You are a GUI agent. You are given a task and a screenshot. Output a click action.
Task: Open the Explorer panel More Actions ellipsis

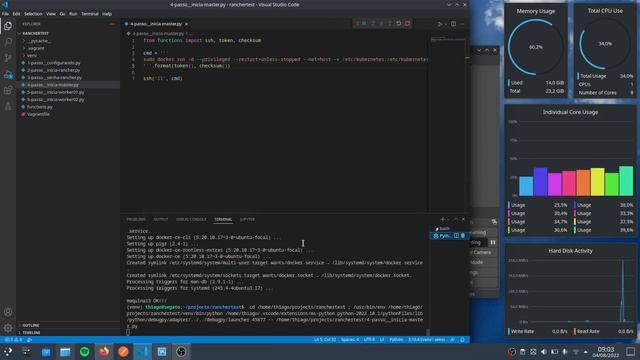tap(113, 24)
